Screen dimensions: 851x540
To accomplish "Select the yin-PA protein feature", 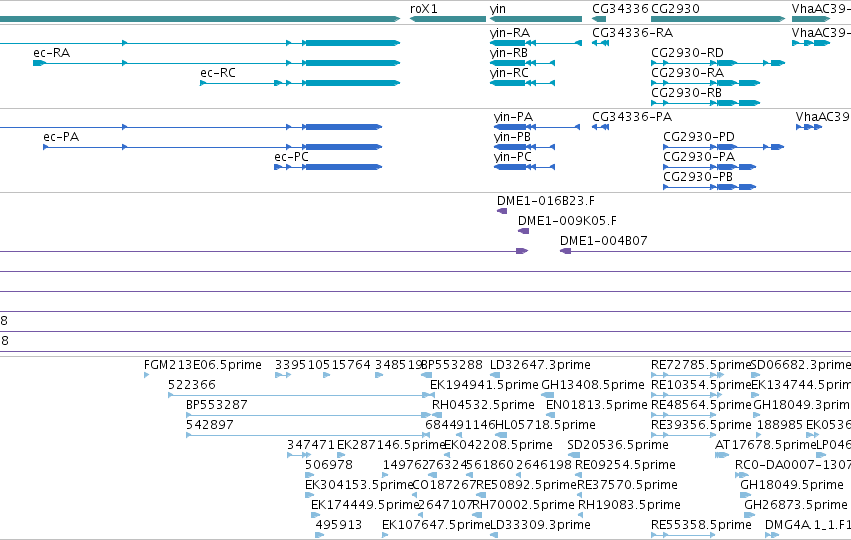I will click(x=537, y=127).
